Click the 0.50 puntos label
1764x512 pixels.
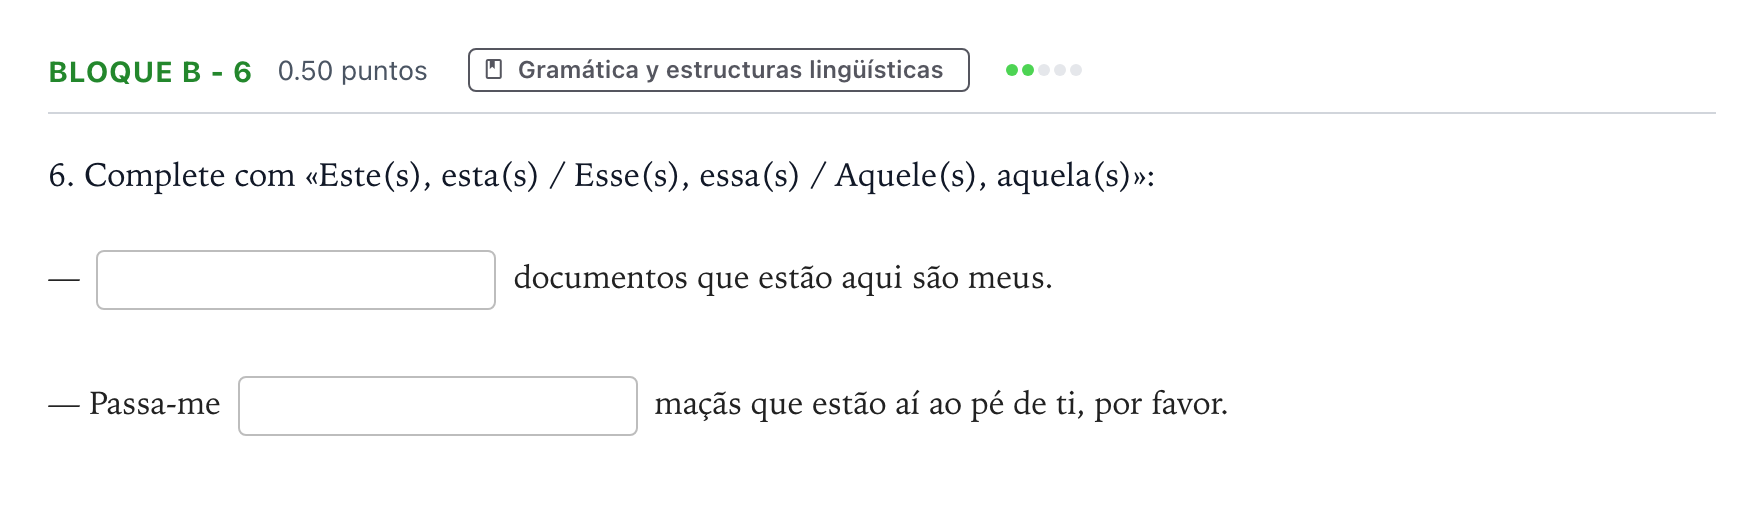coord(352,71)
